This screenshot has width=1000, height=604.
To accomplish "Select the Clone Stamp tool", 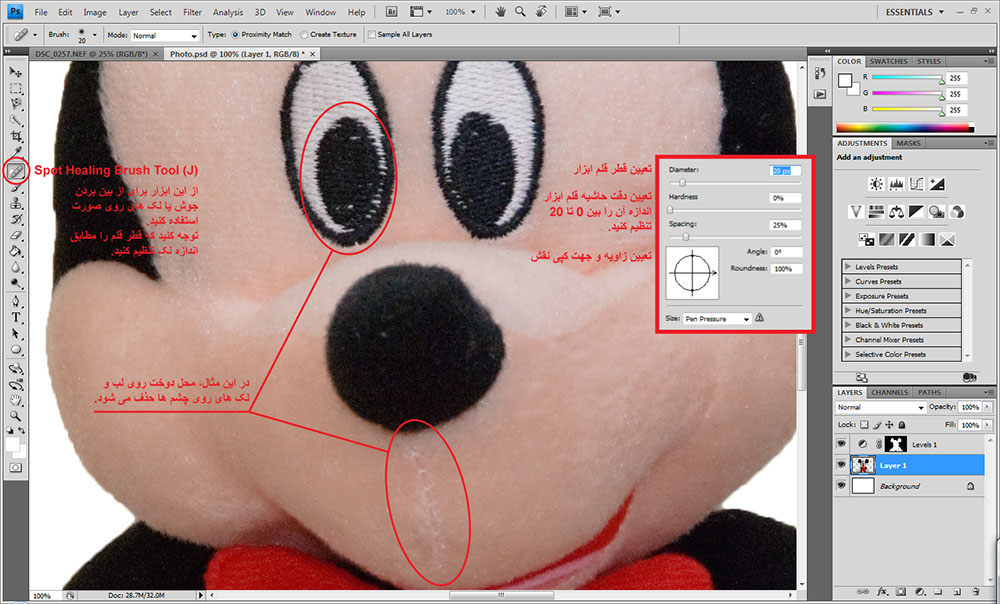I will pyautogui.click(x=15, y=203).
